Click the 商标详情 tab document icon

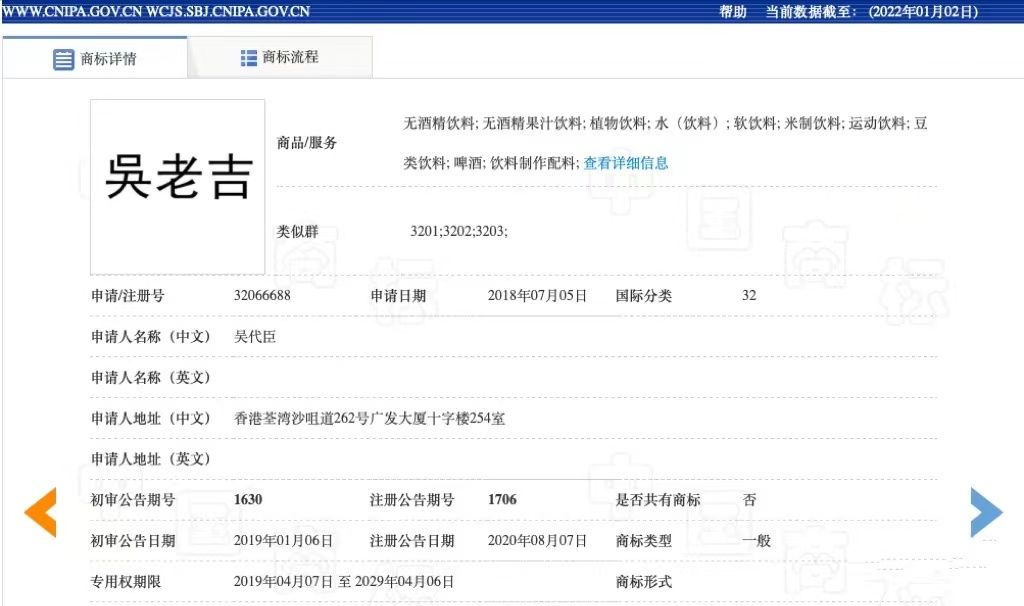tap(63, 59)
